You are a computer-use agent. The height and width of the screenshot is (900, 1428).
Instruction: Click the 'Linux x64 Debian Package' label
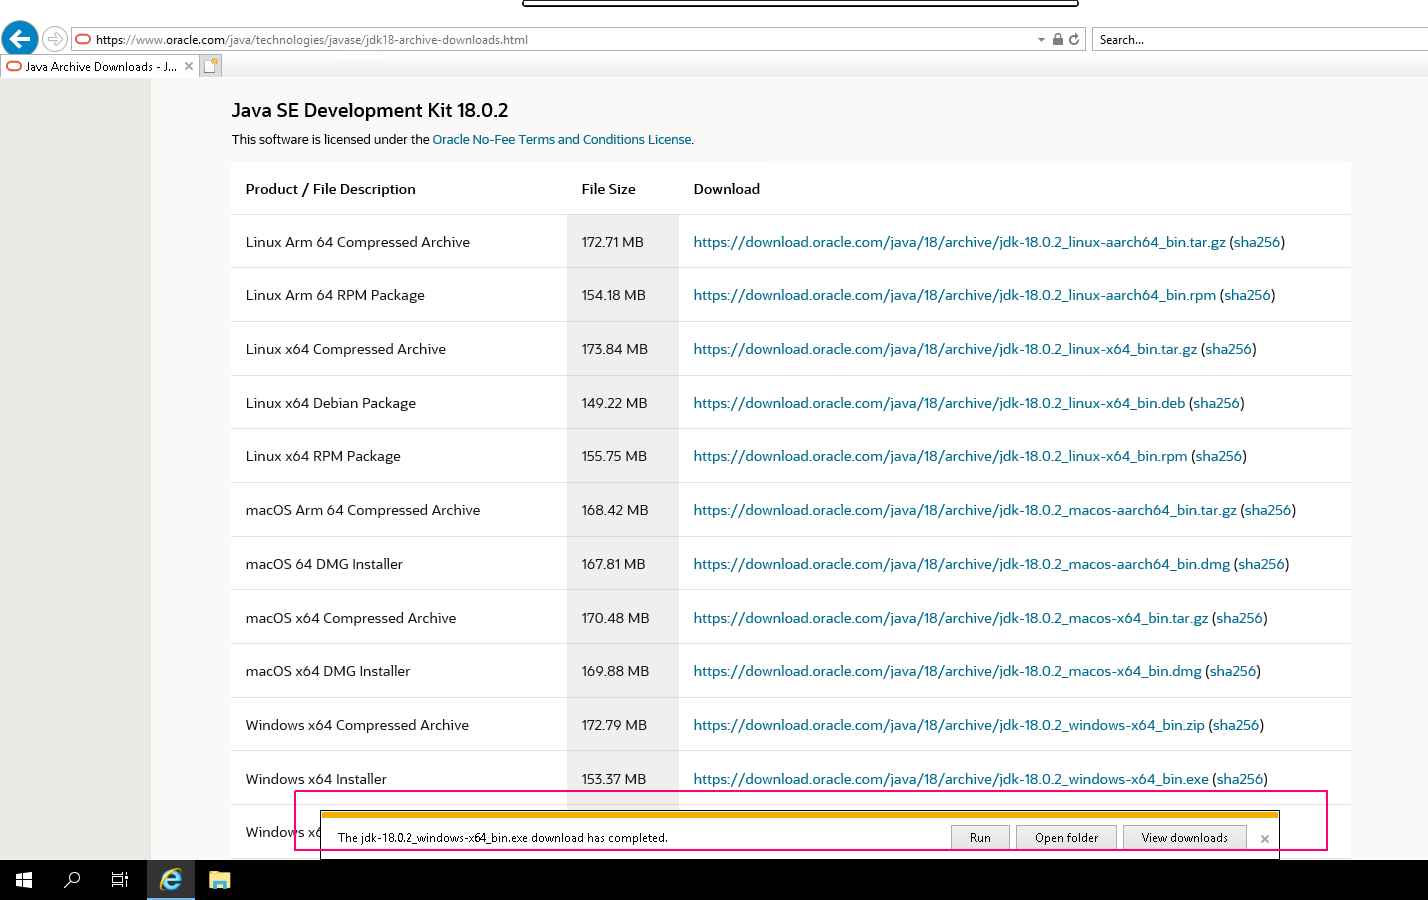pos(331,403)
